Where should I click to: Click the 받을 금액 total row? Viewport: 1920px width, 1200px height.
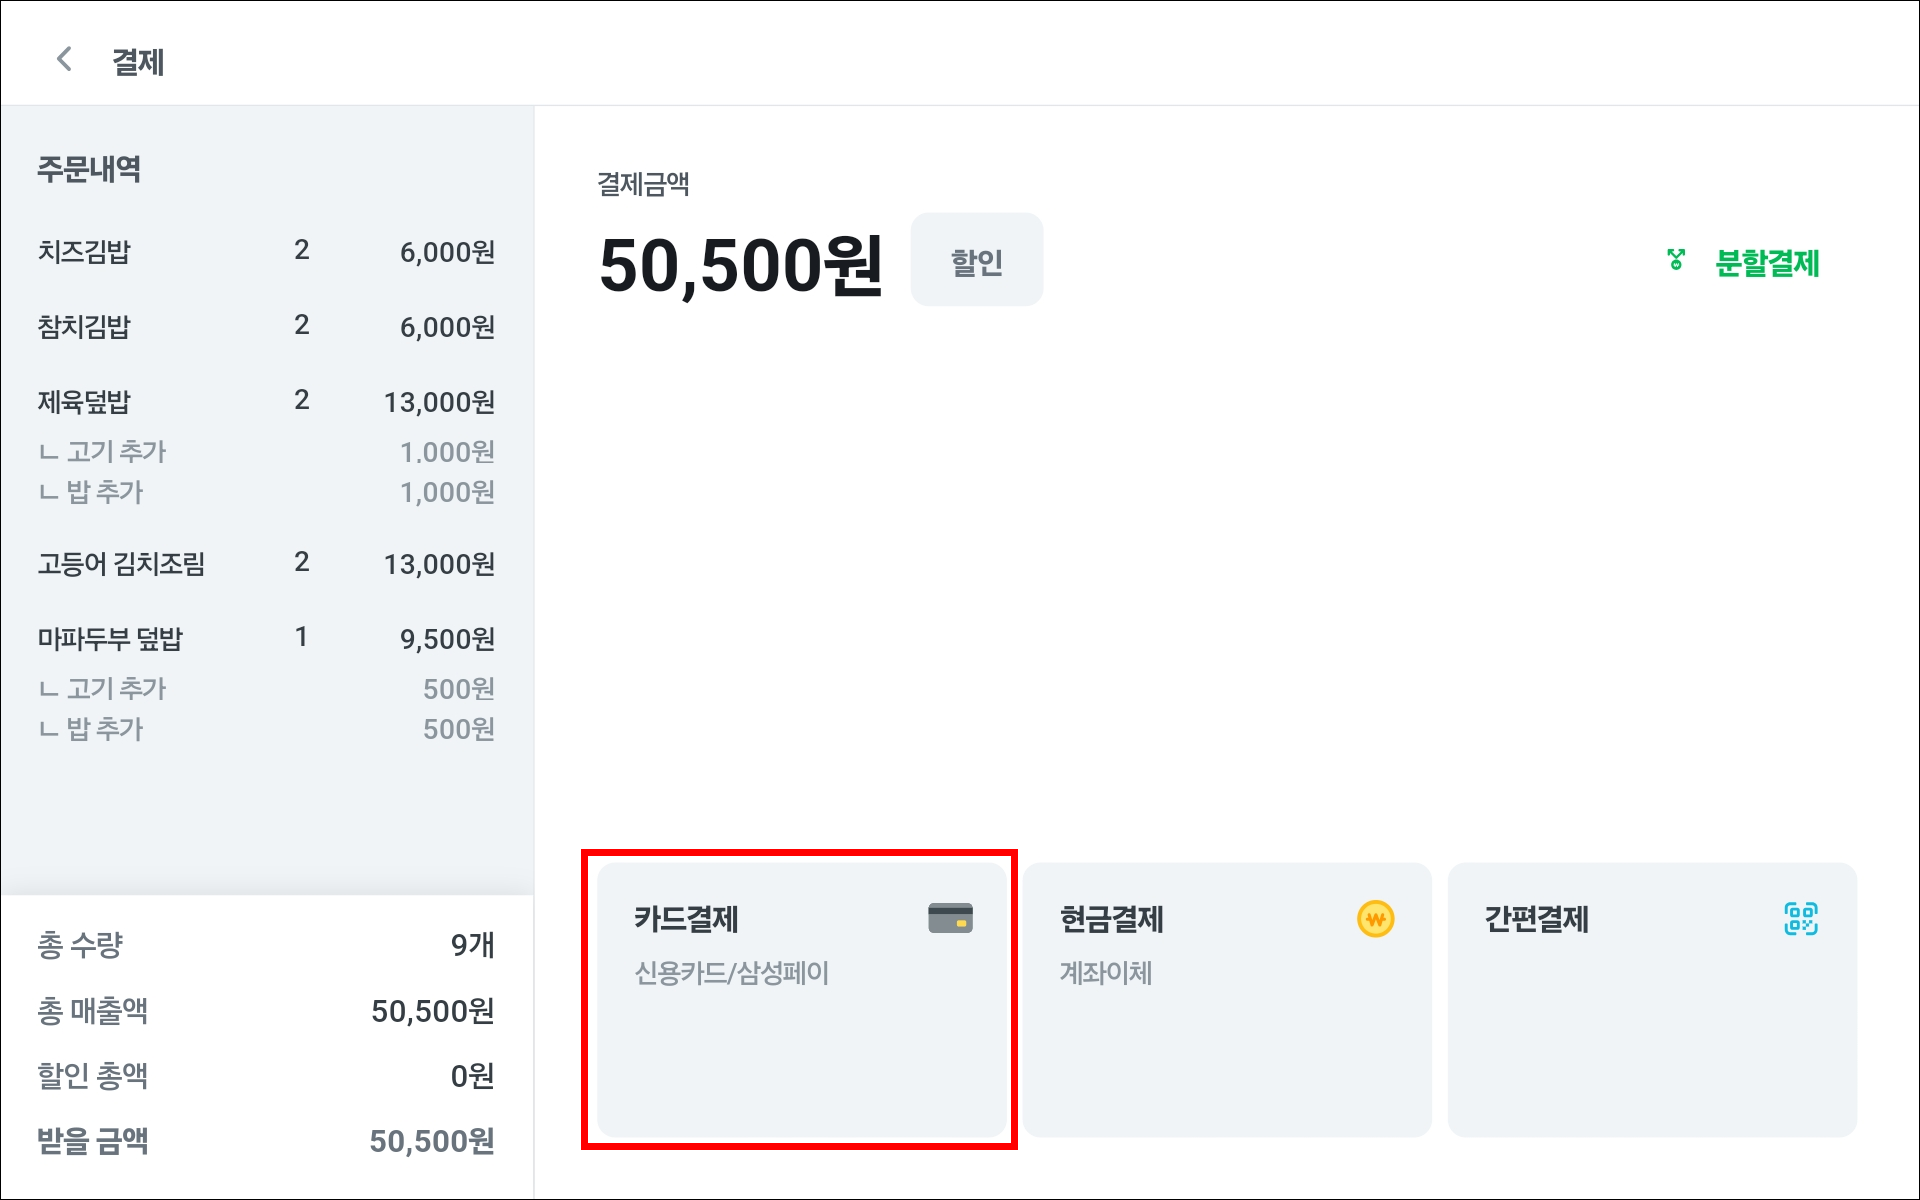click(266, 1141)
